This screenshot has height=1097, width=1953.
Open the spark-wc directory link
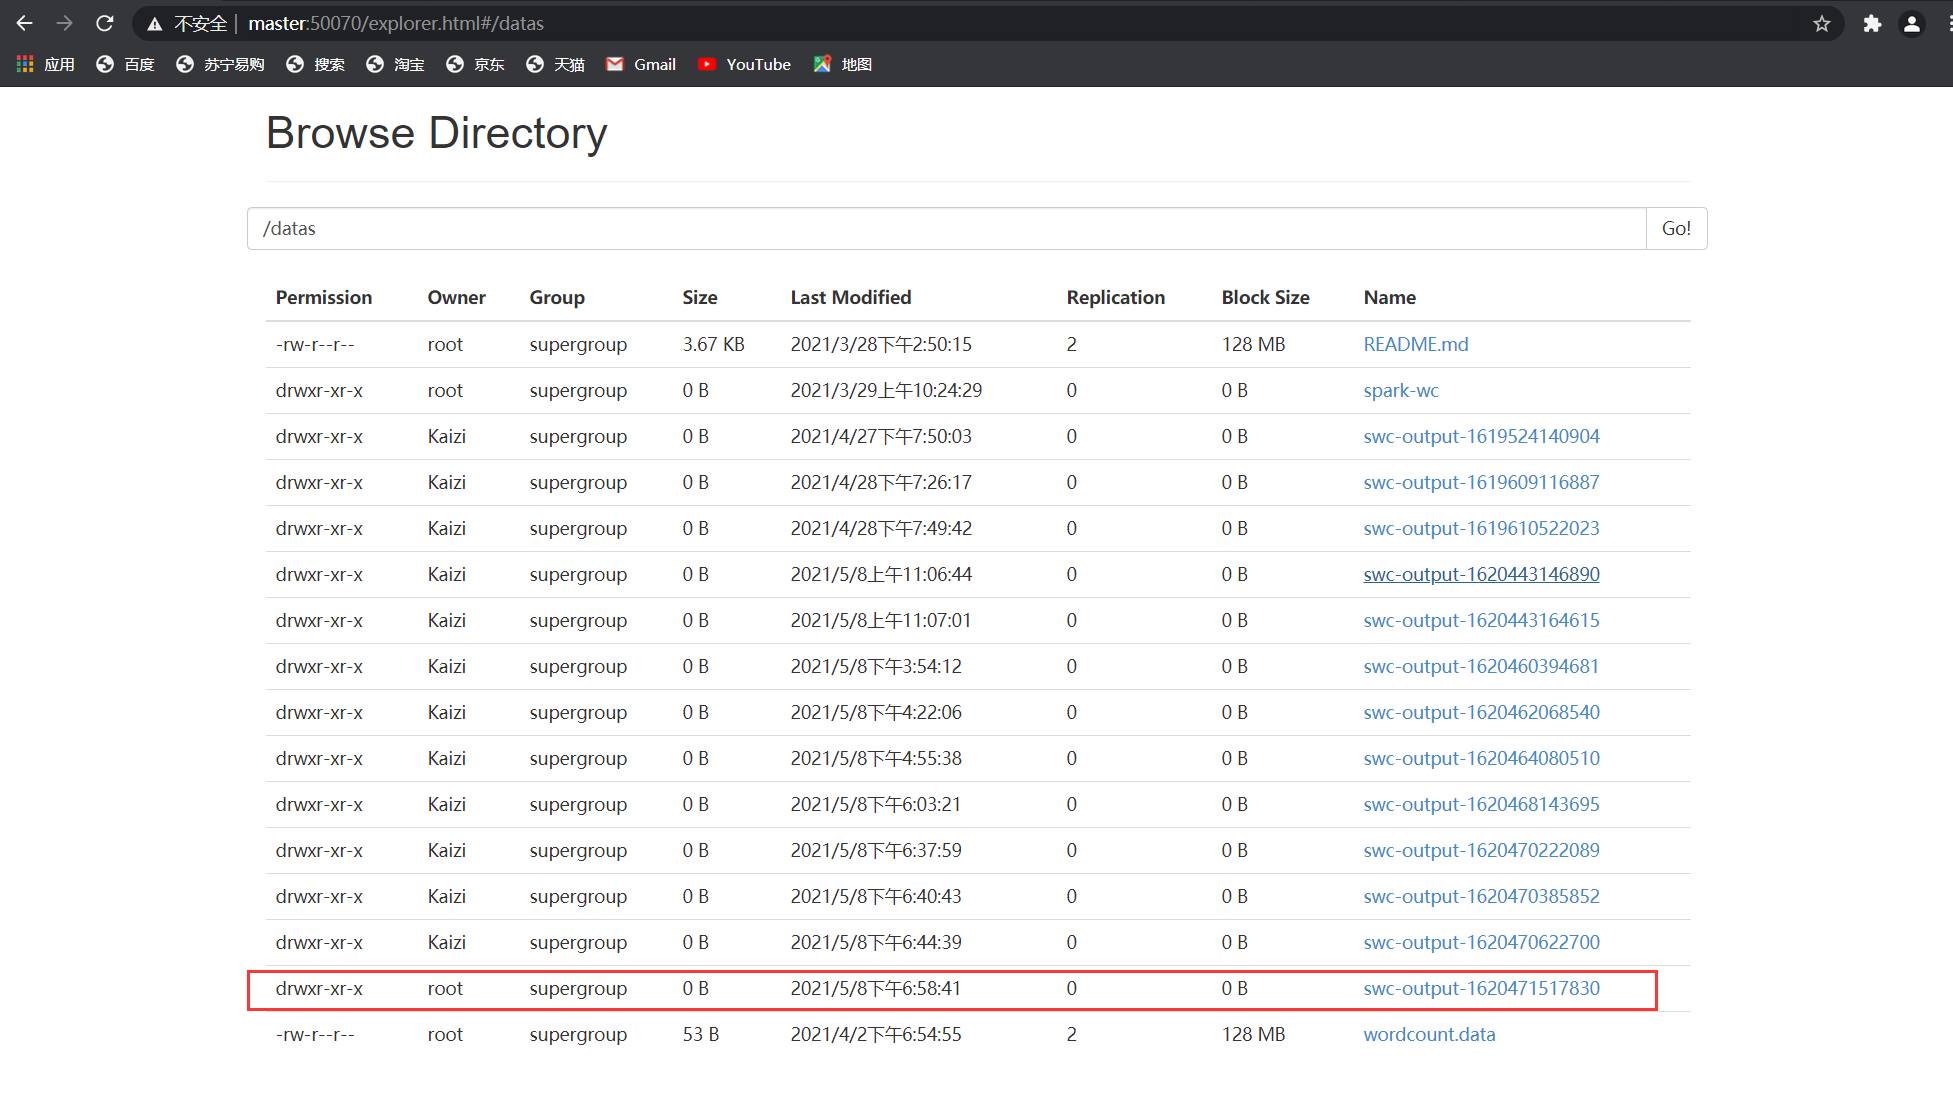pyautogui.click(x=1400, y=390)
